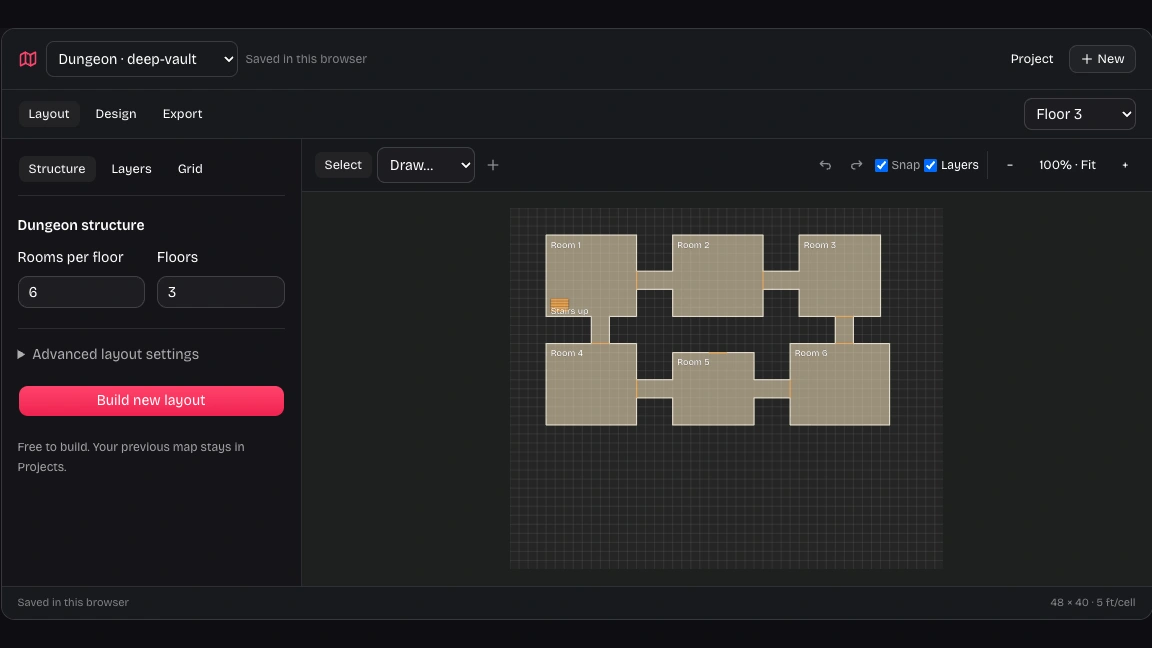Switch to the Export tab

pyautogui.click(x=182, y=114)
